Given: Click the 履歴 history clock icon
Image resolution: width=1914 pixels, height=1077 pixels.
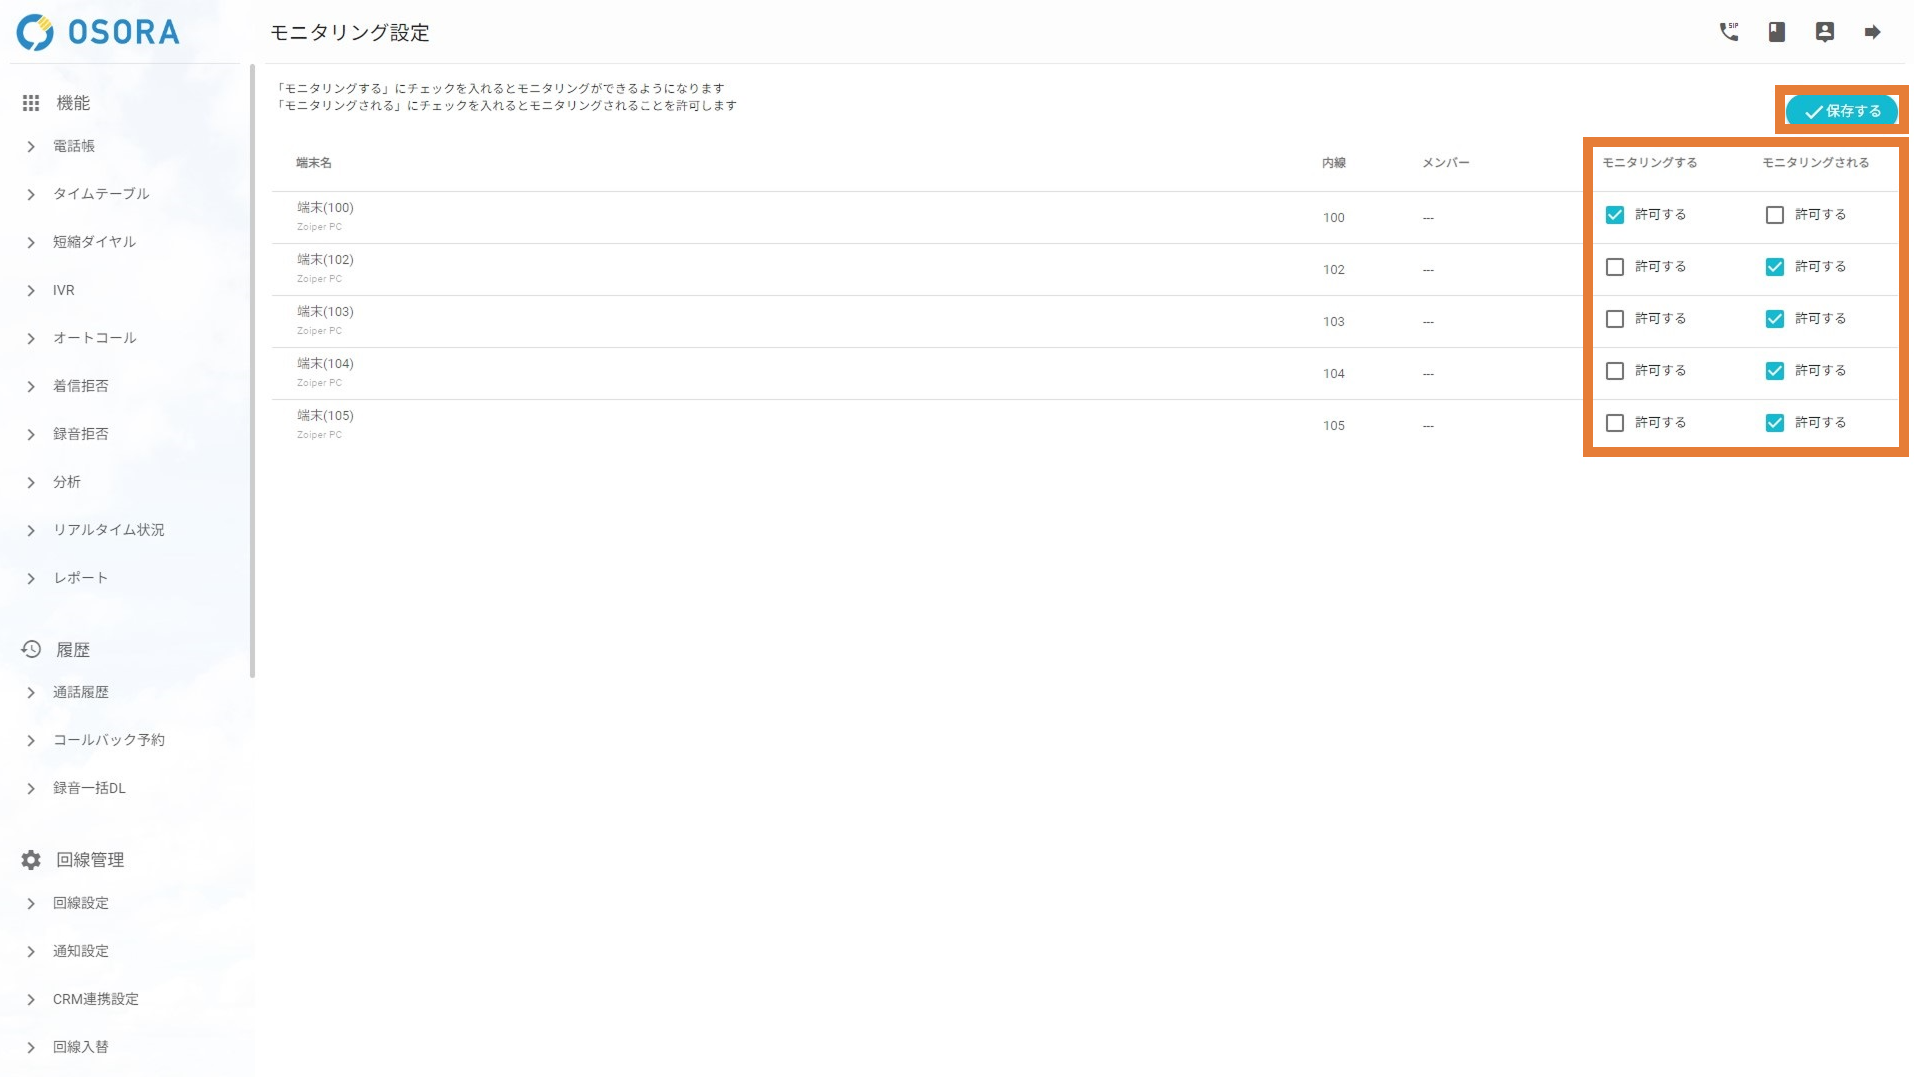Looking at the screenshot, I should [x=31, y=650].
